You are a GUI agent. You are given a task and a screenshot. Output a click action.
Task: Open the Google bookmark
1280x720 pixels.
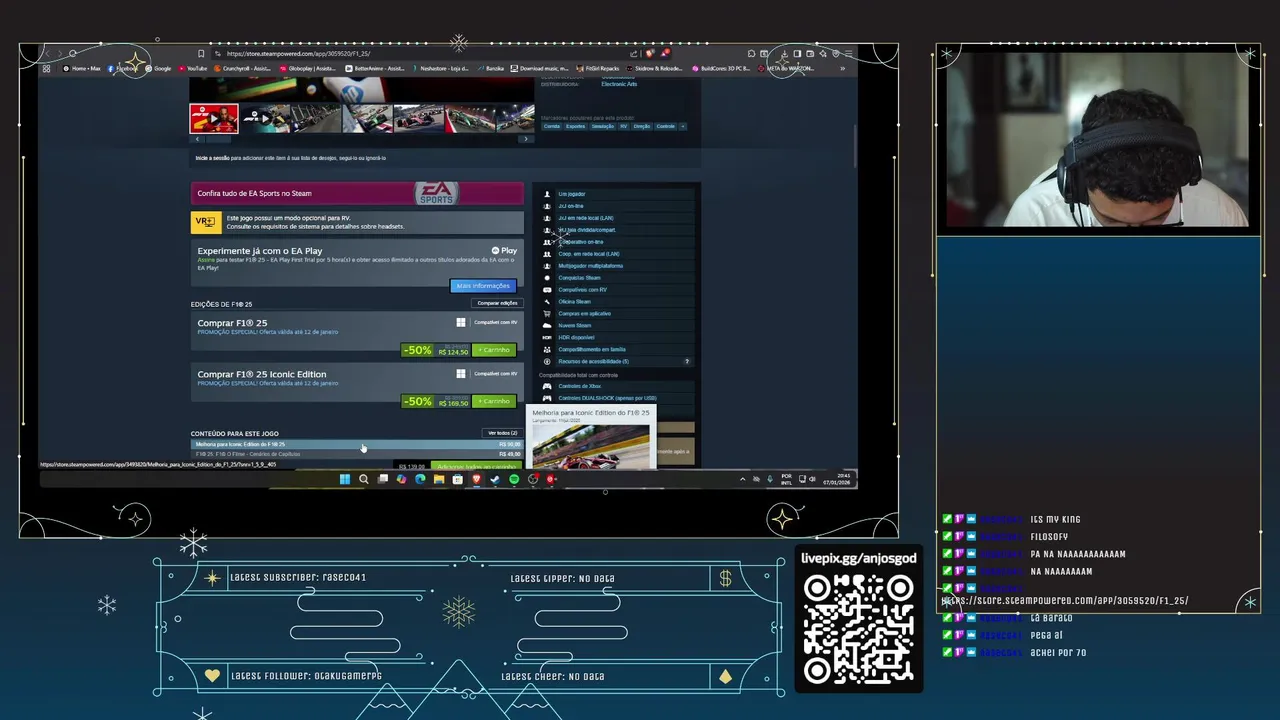pos(158,68)
